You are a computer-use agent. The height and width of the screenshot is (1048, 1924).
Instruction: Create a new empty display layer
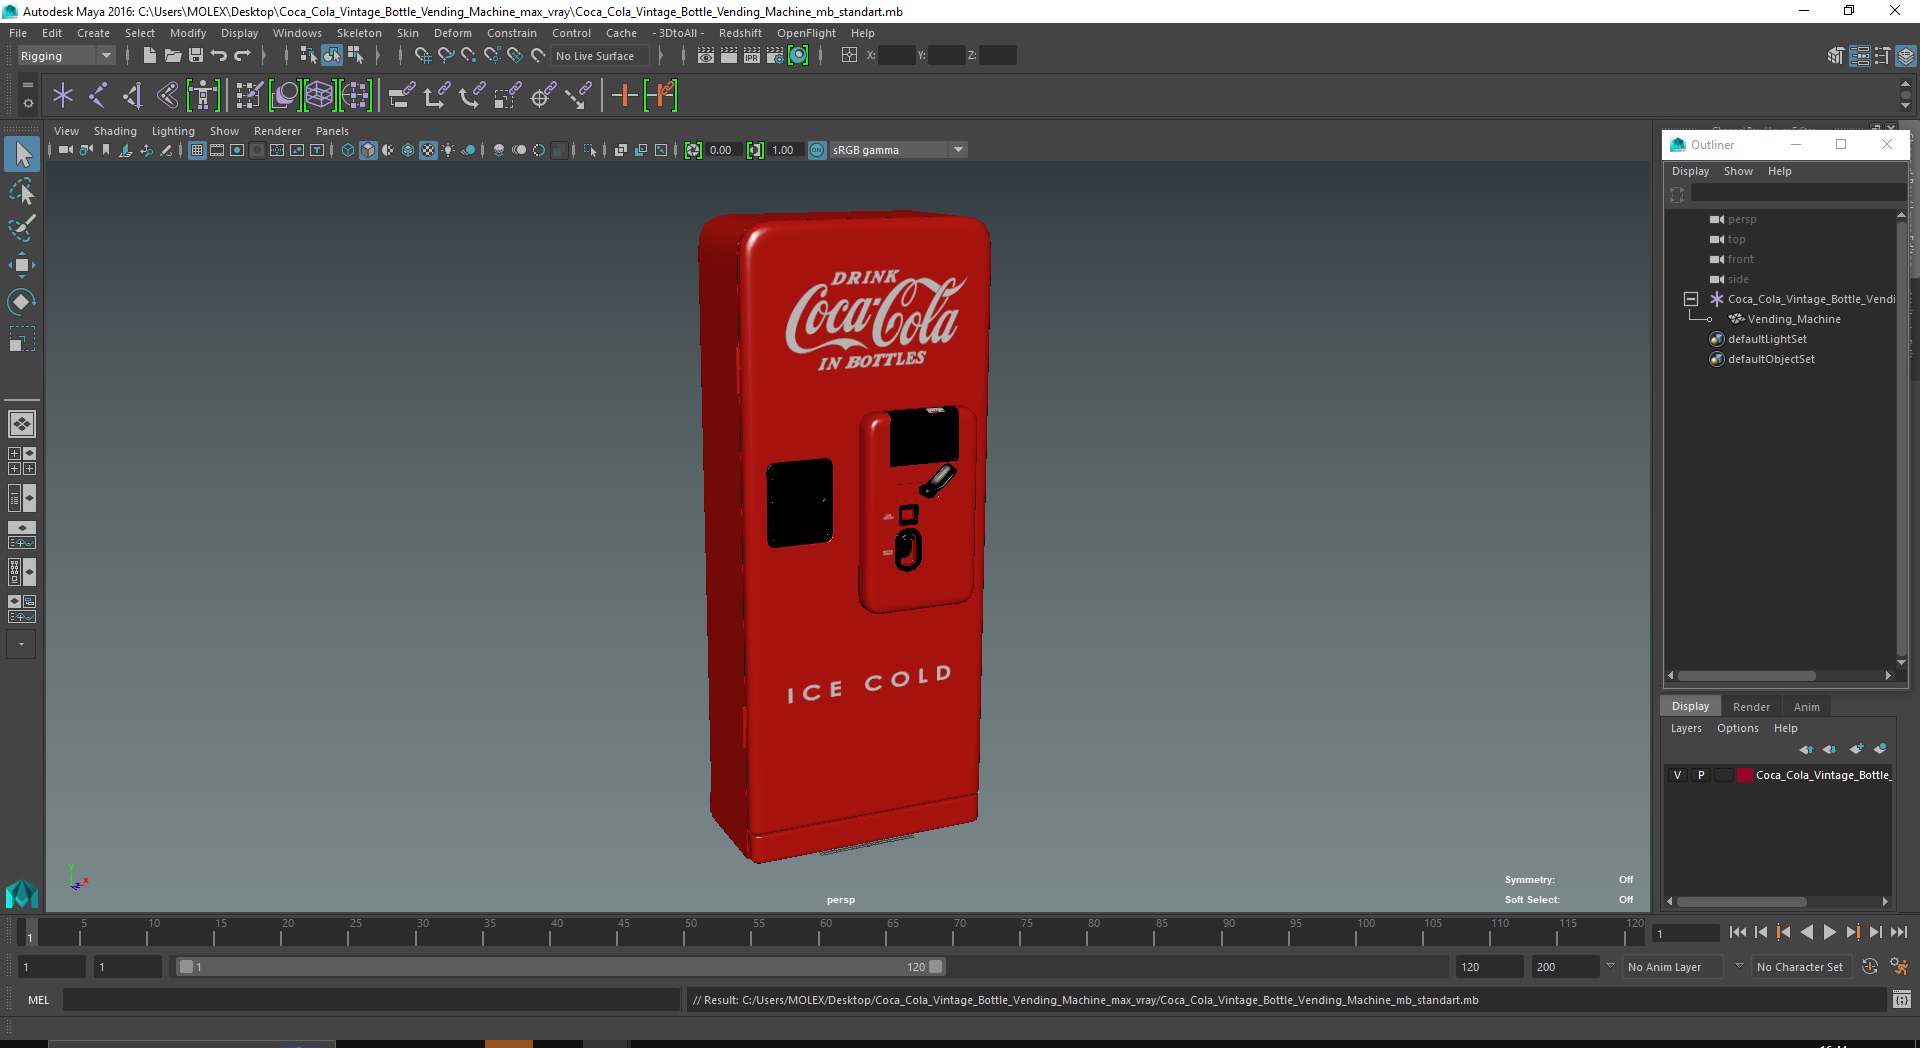(1857, 749)
